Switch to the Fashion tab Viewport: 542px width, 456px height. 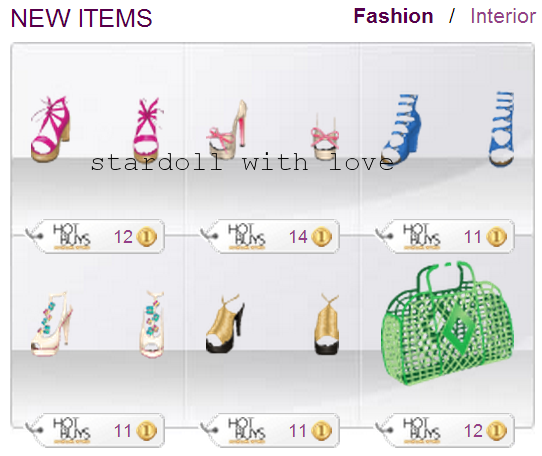393,16
